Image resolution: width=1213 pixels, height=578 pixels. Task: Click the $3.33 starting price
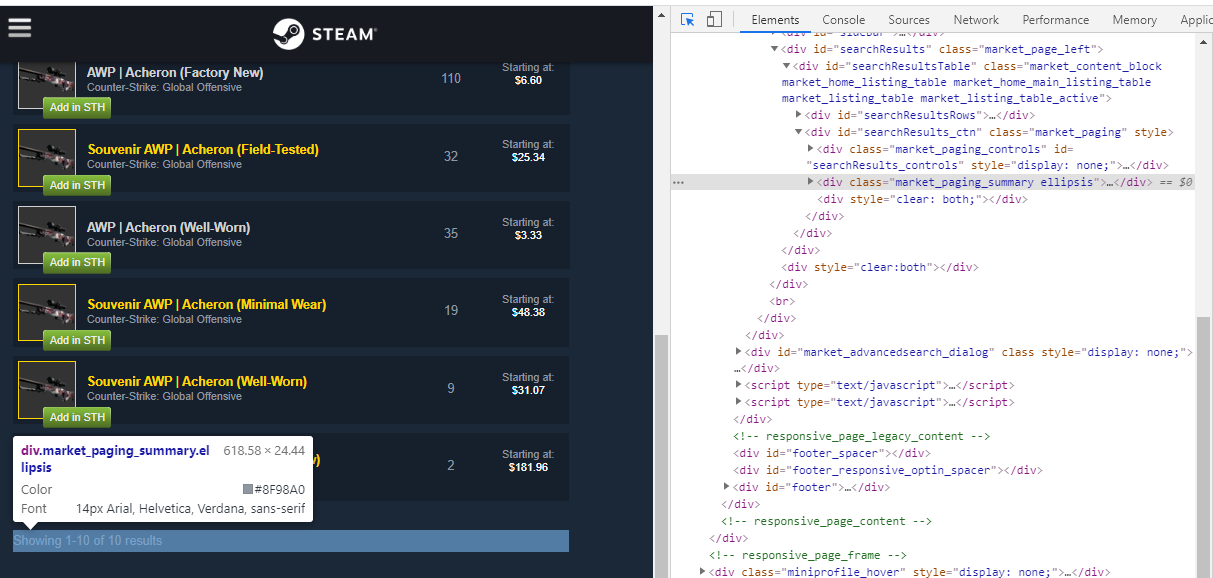point(528,235)
